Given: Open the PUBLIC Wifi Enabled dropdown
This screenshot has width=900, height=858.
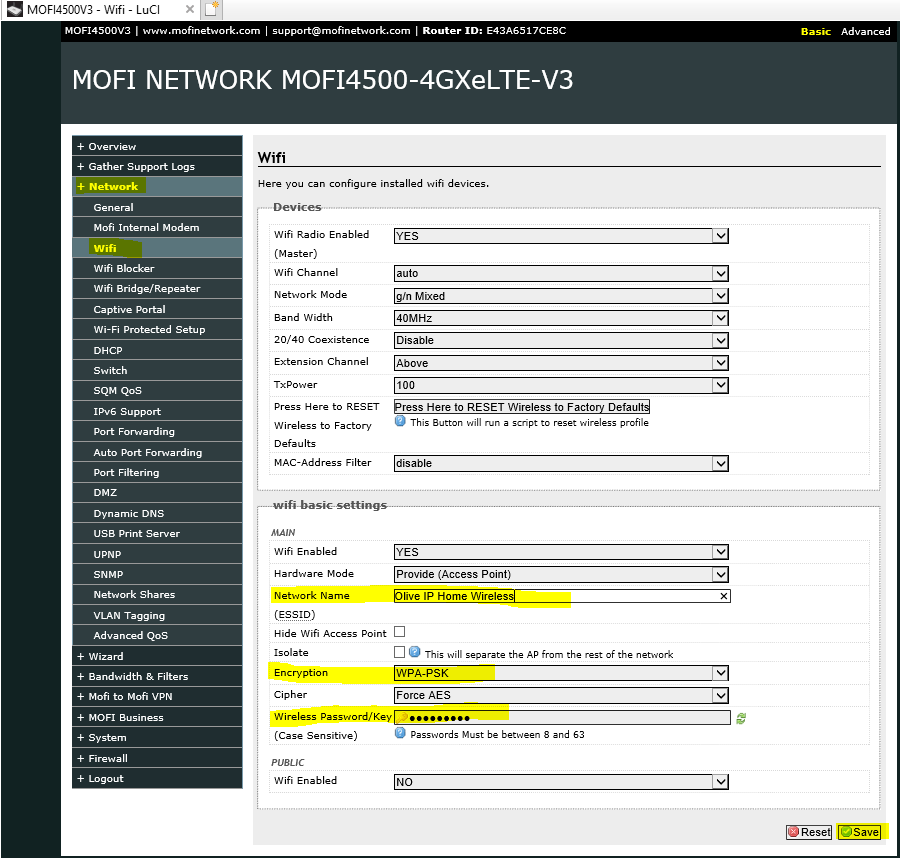Looking at the screenshot, I should pyautogui.click(x=561, y=782).
